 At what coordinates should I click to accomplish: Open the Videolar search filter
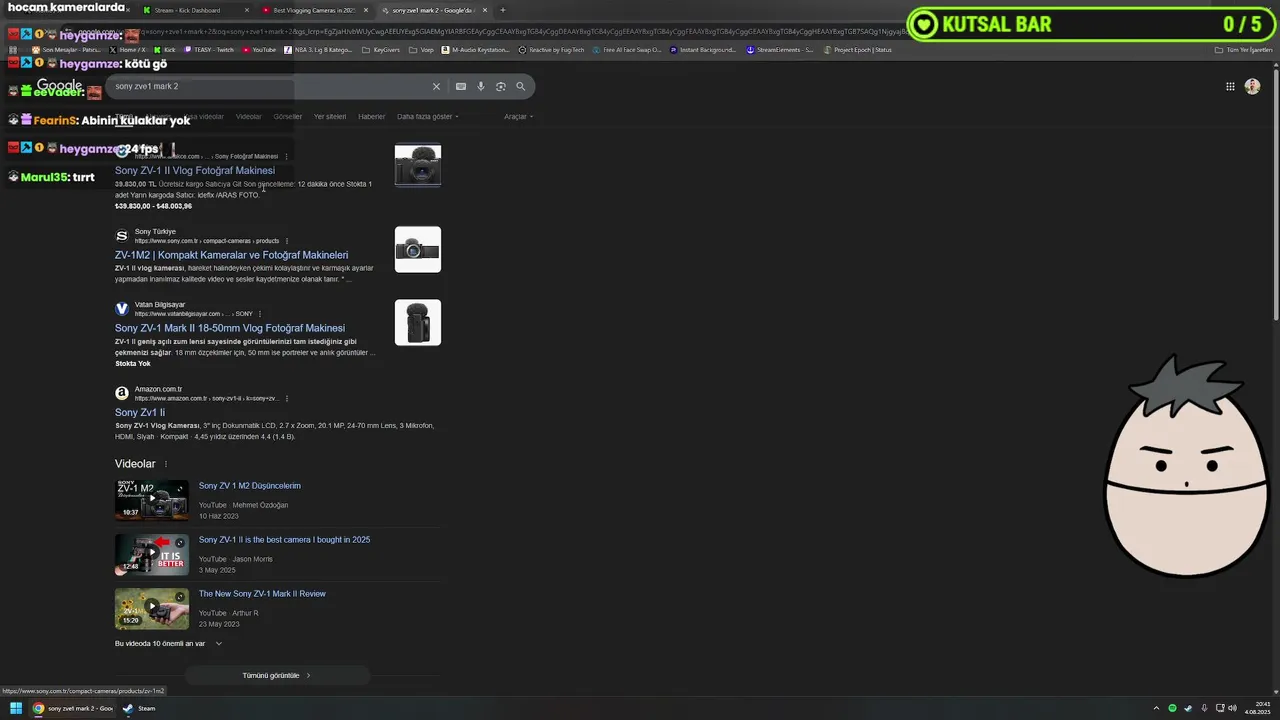[x=248, y=116]
